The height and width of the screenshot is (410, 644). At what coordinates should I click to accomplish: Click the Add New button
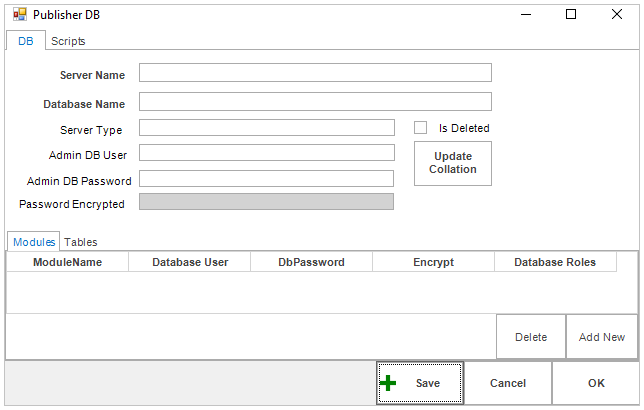[602, 337]
